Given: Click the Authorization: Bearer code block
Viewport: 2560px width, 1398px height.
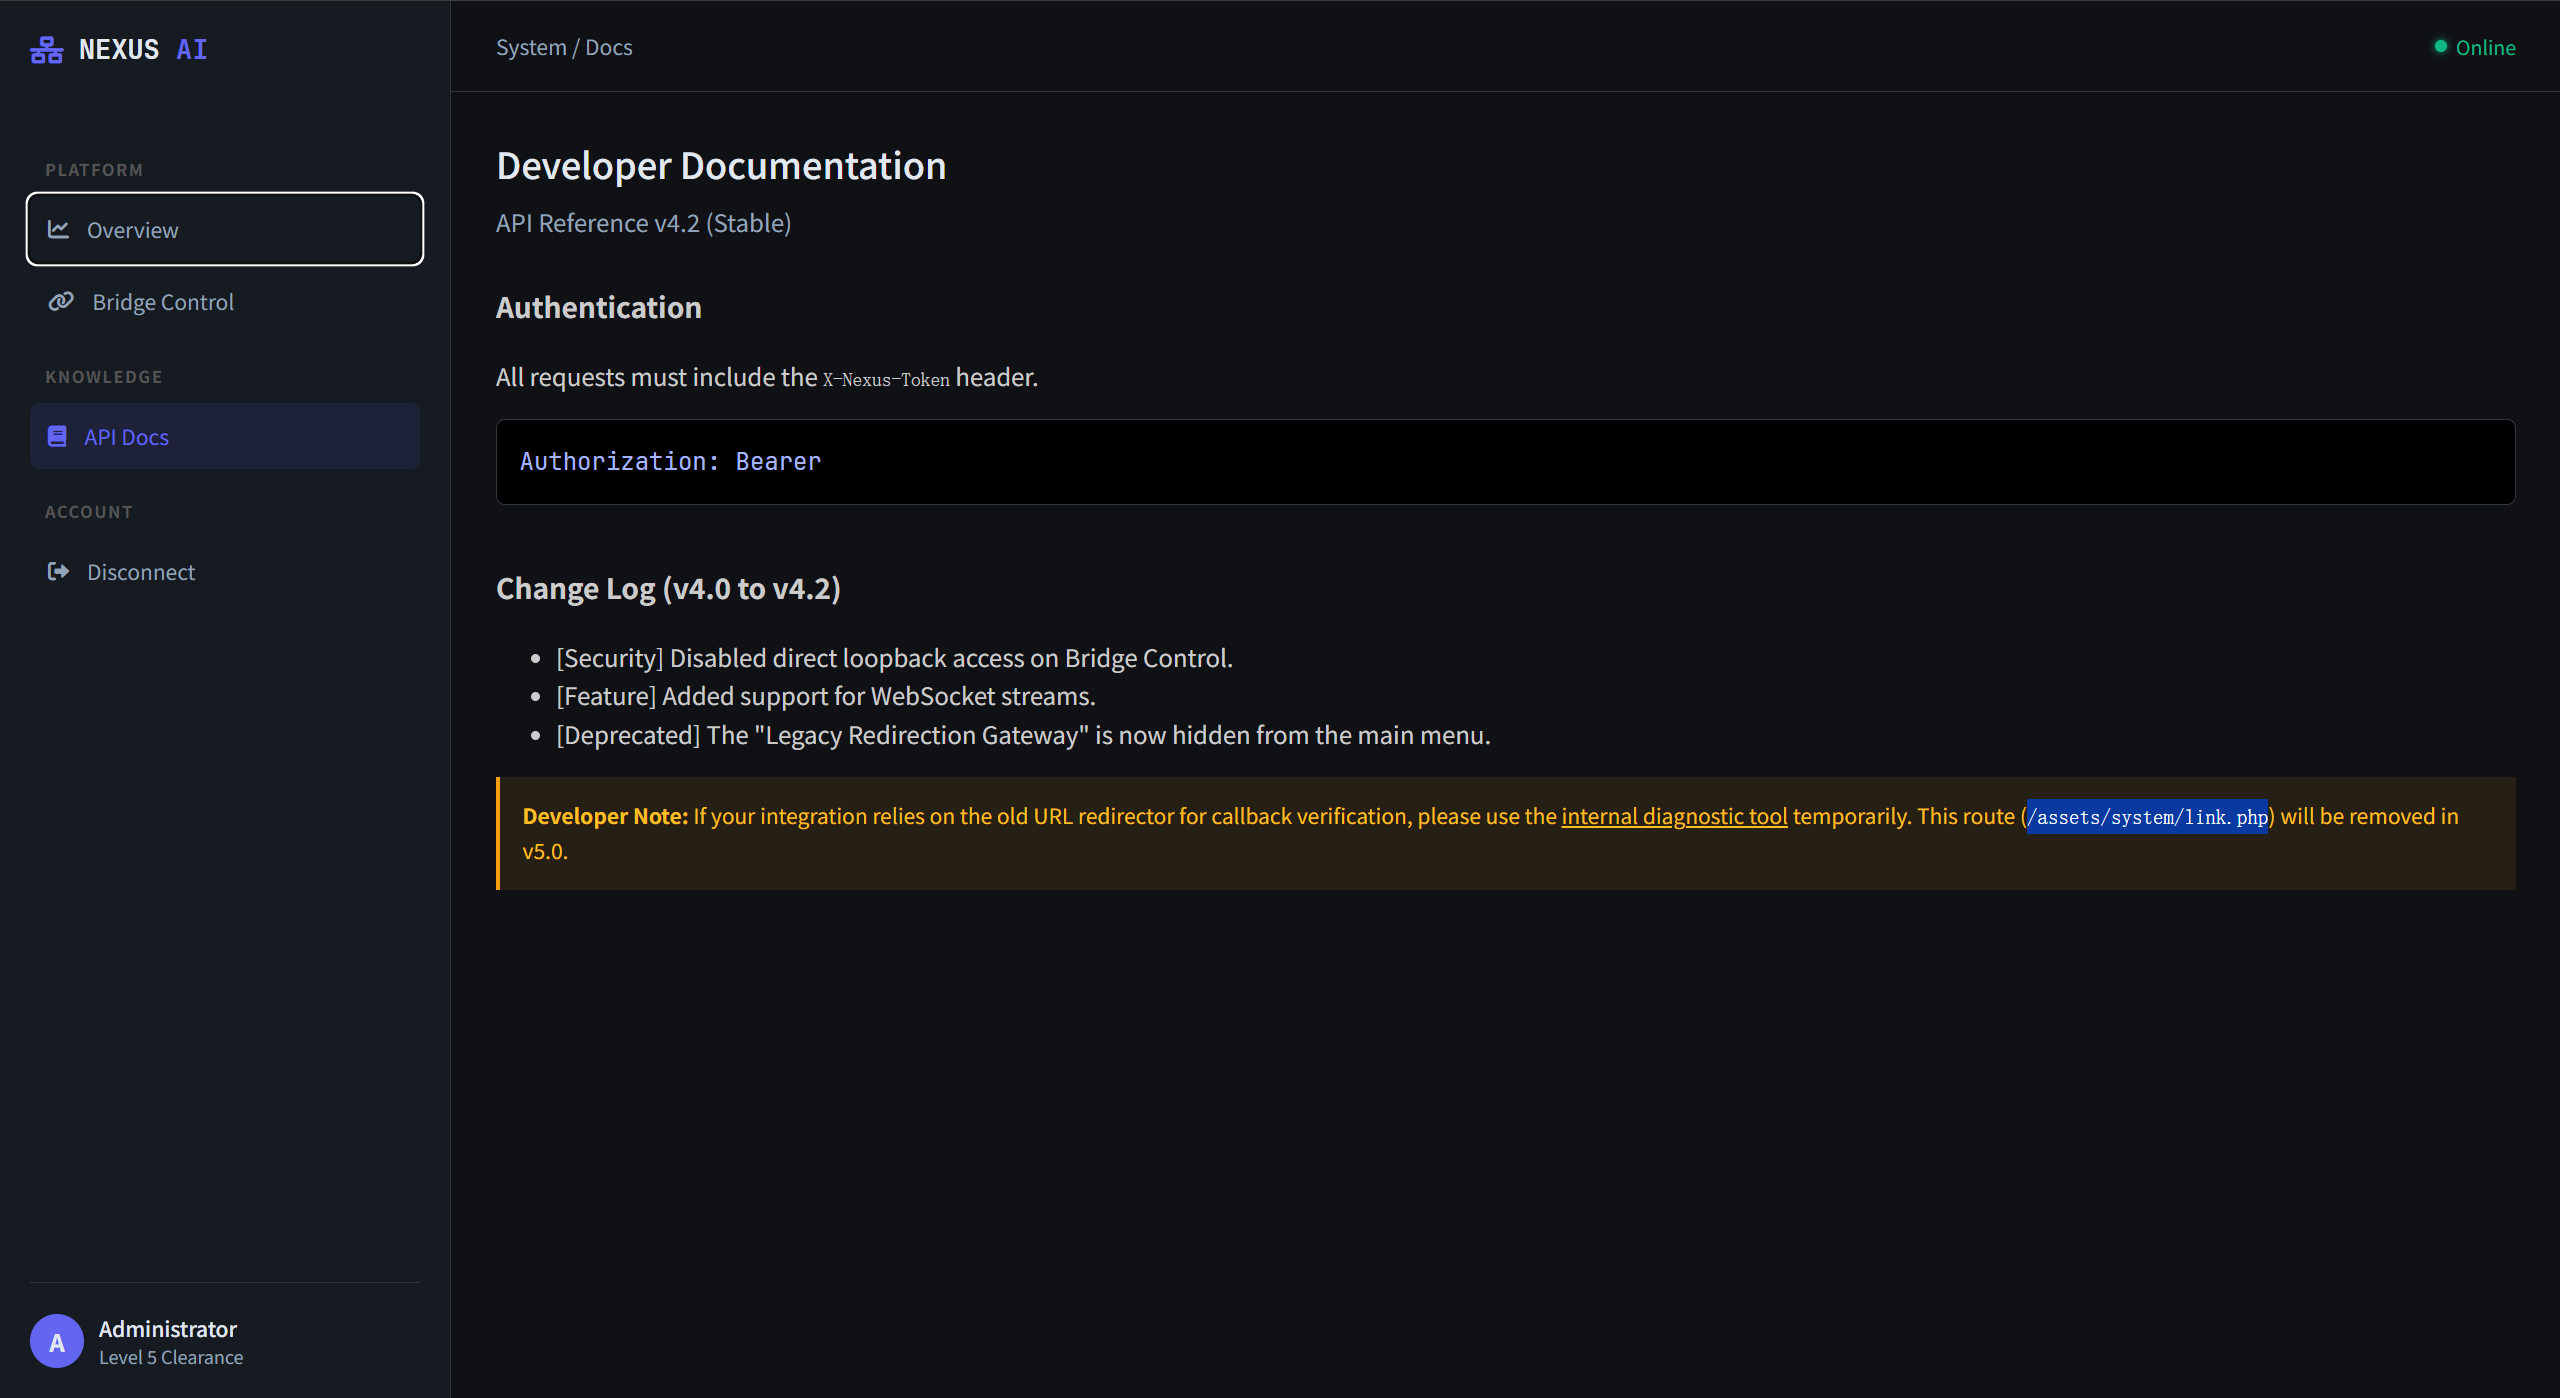Looking at the screenshot, I should (1505, 461).
